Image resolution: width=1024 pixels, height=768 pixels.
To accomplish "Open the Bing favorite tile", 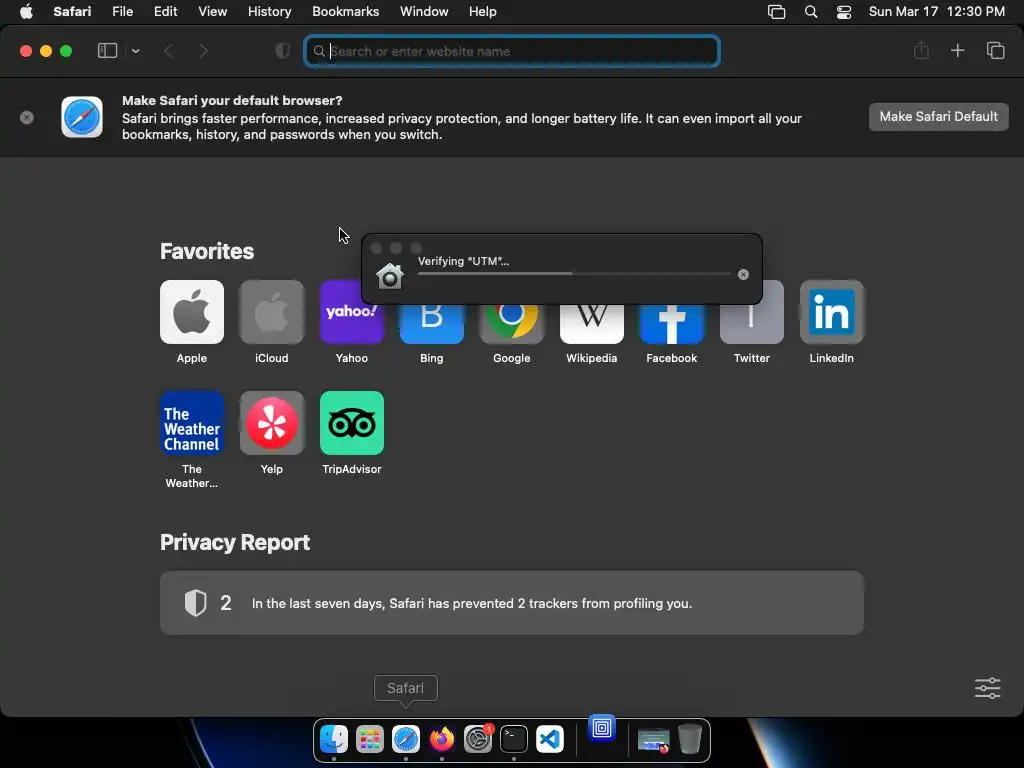I will click(x=432, y=324).
